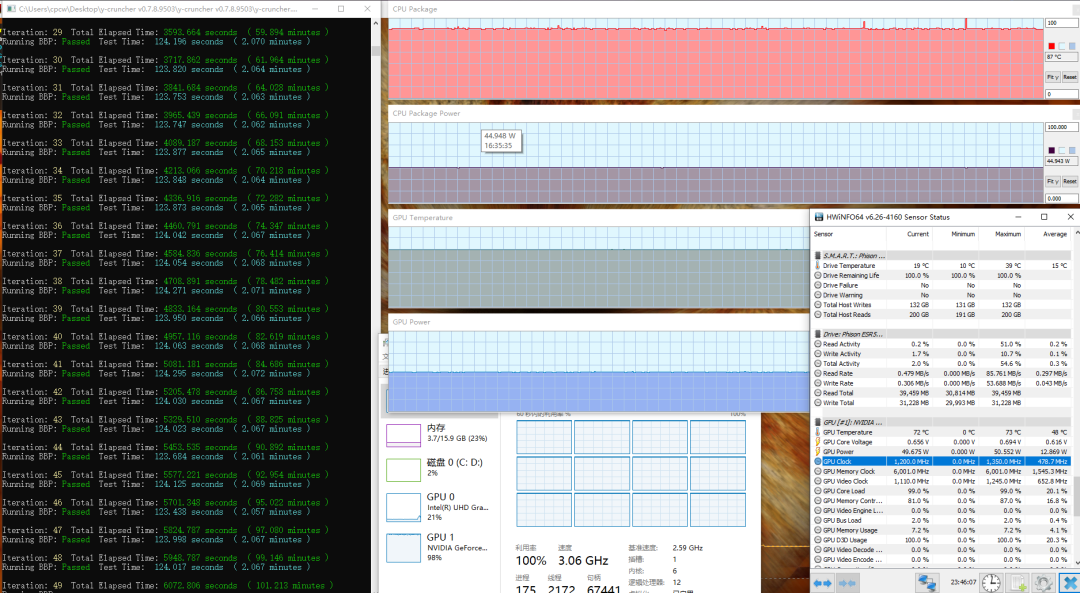This screenshot has height=593, width=1080.
Task: Click CPU Package graph minimum field 0
Action: click(1061, 94)
